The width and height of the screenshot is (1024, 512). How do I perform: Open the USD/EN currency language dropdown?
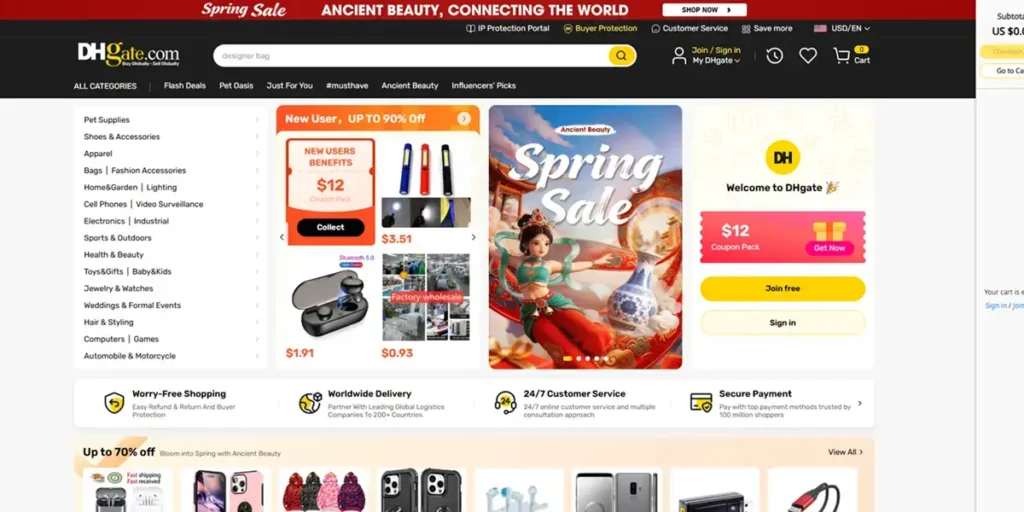click(x=842, y=28)
